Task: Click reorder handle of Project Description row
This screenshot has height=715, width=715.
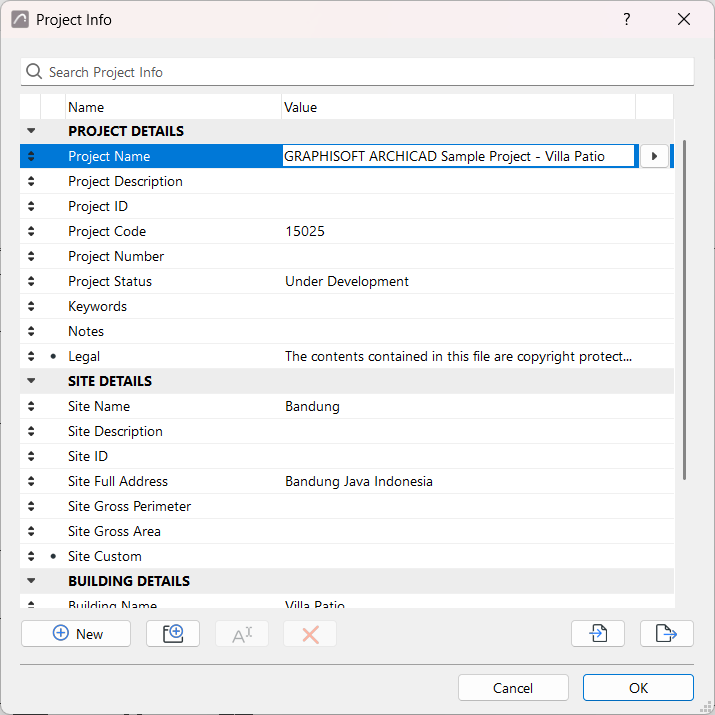Action: click(31, 181)
